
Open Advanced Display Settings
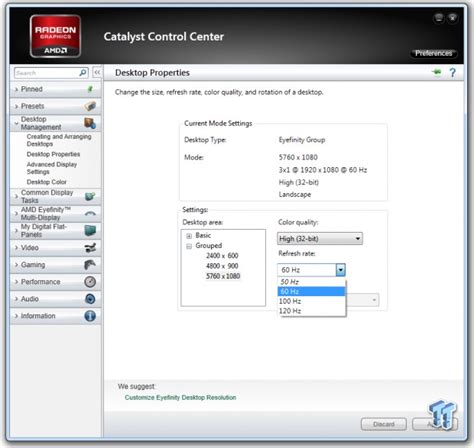(x=52, y=168)
